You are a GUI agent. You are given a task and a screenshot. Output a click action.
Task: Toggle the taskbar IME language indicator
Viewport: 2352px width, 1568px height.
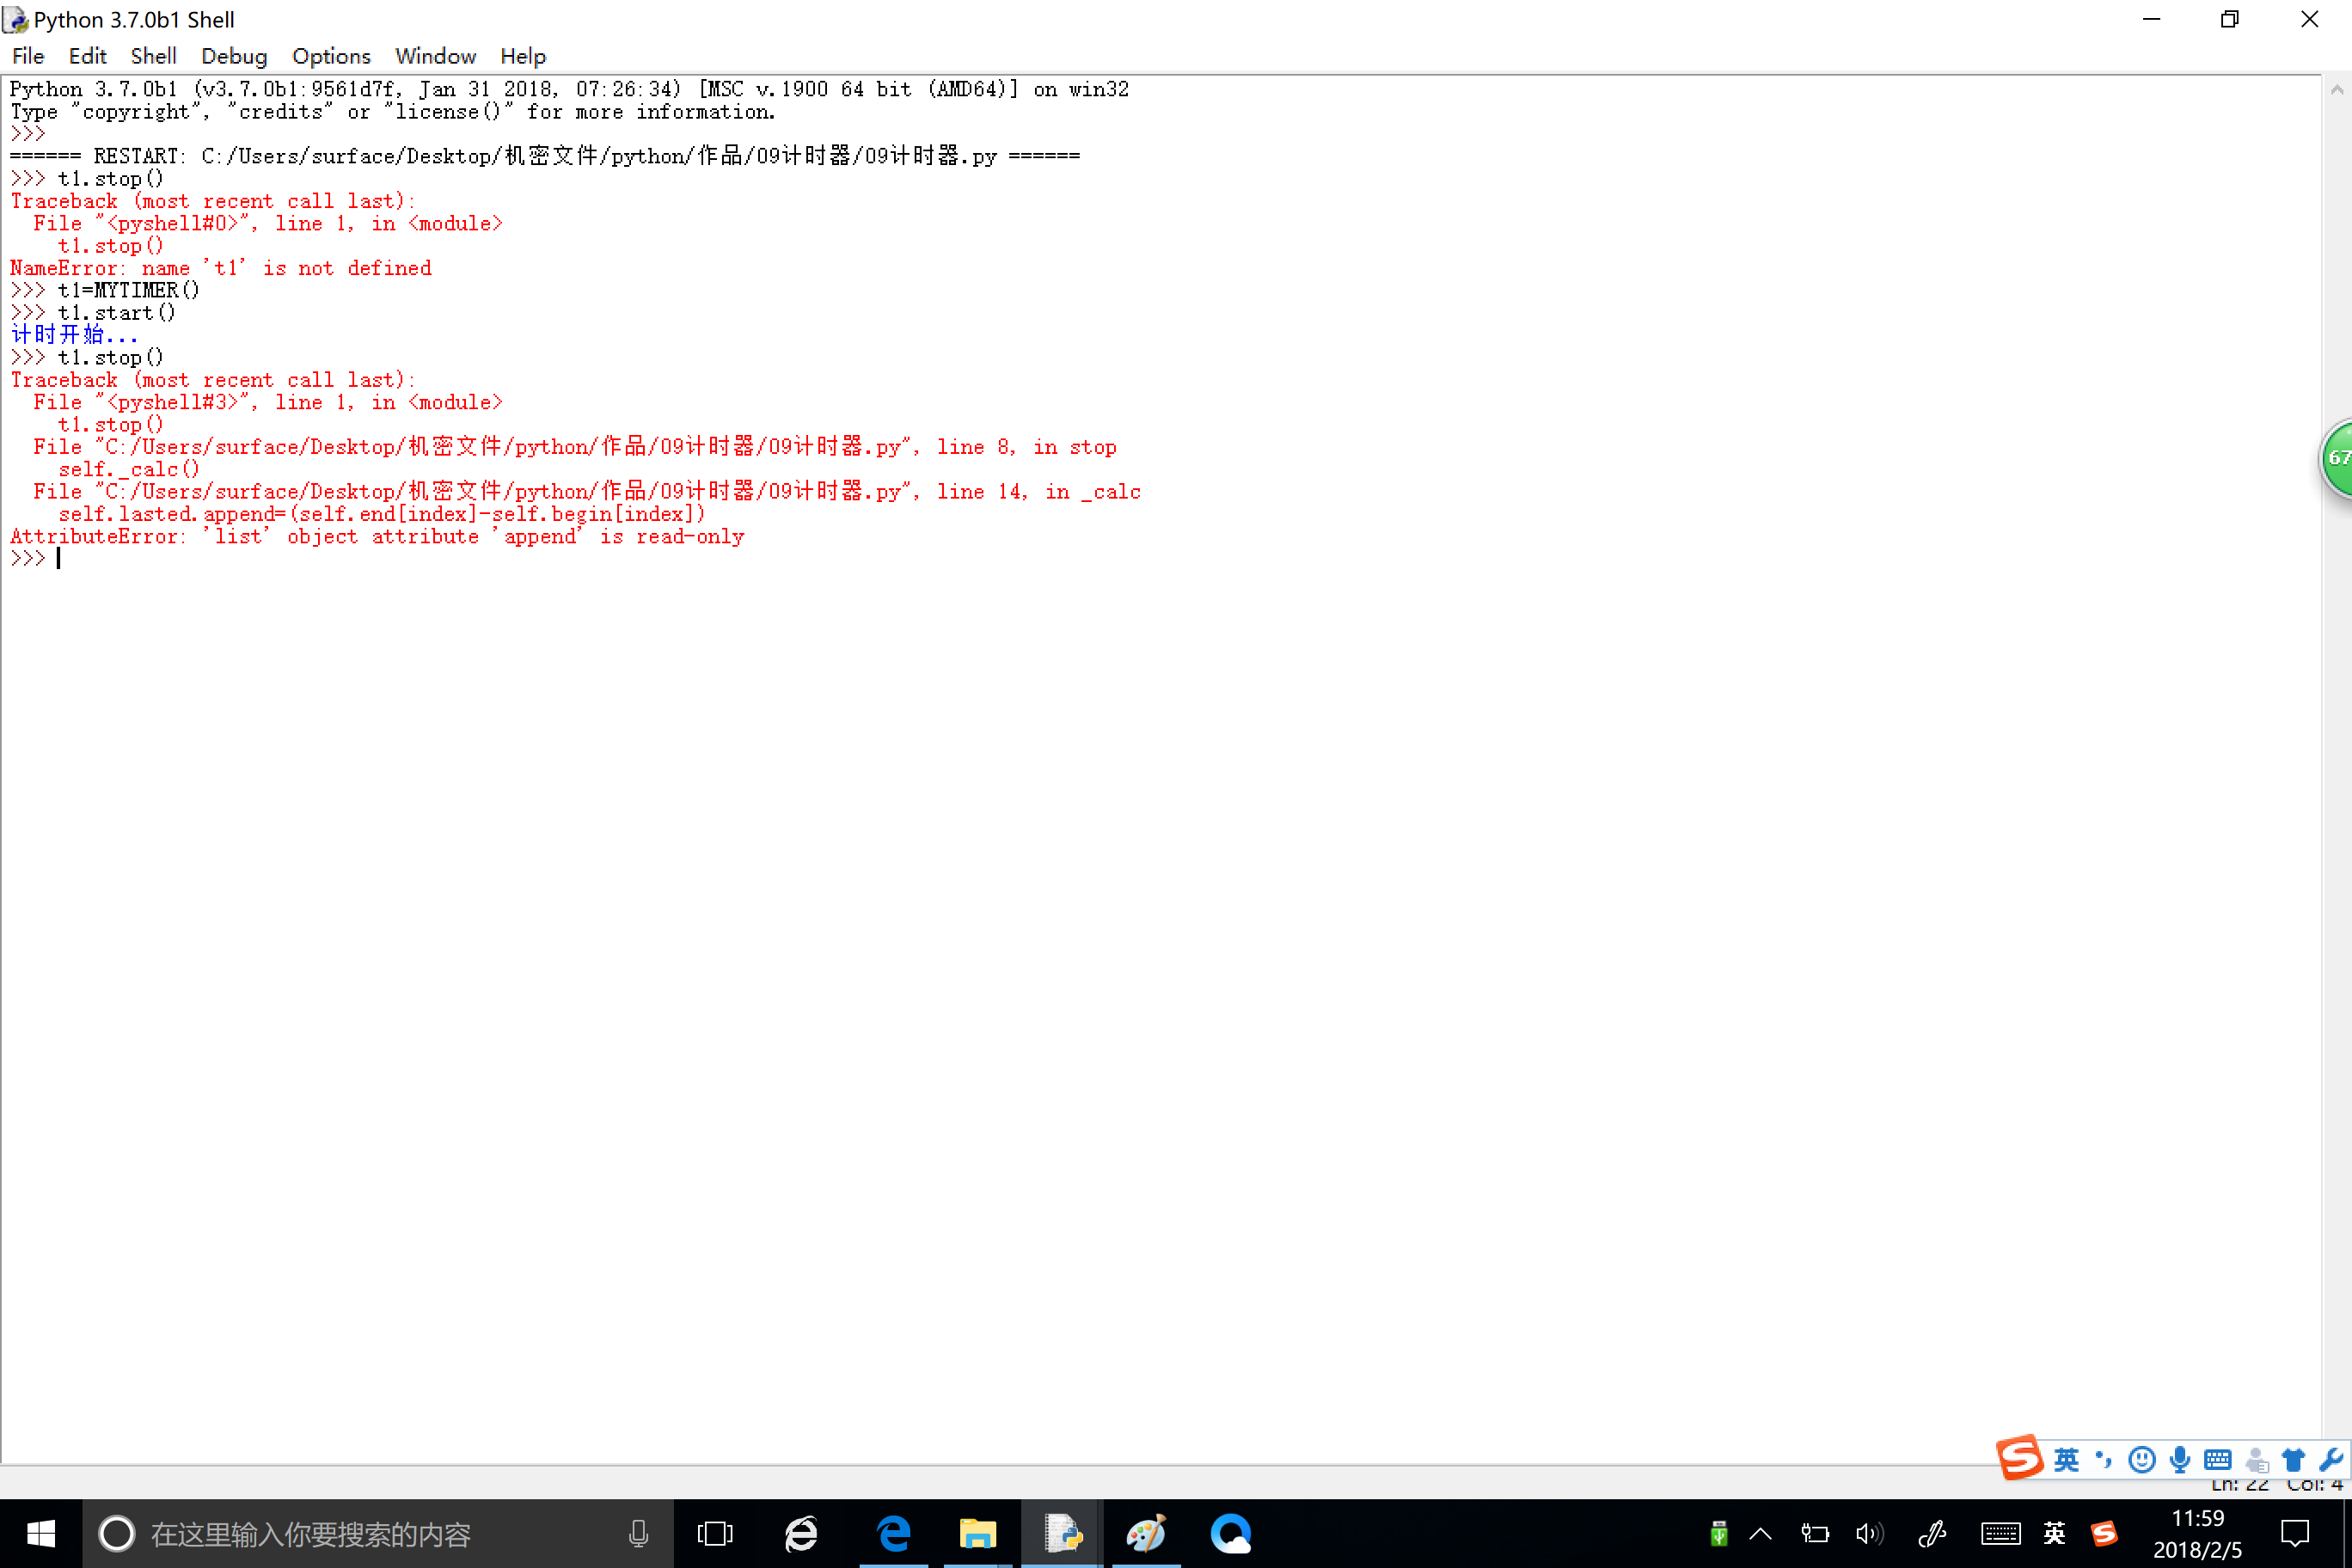coord(2054,1533)
